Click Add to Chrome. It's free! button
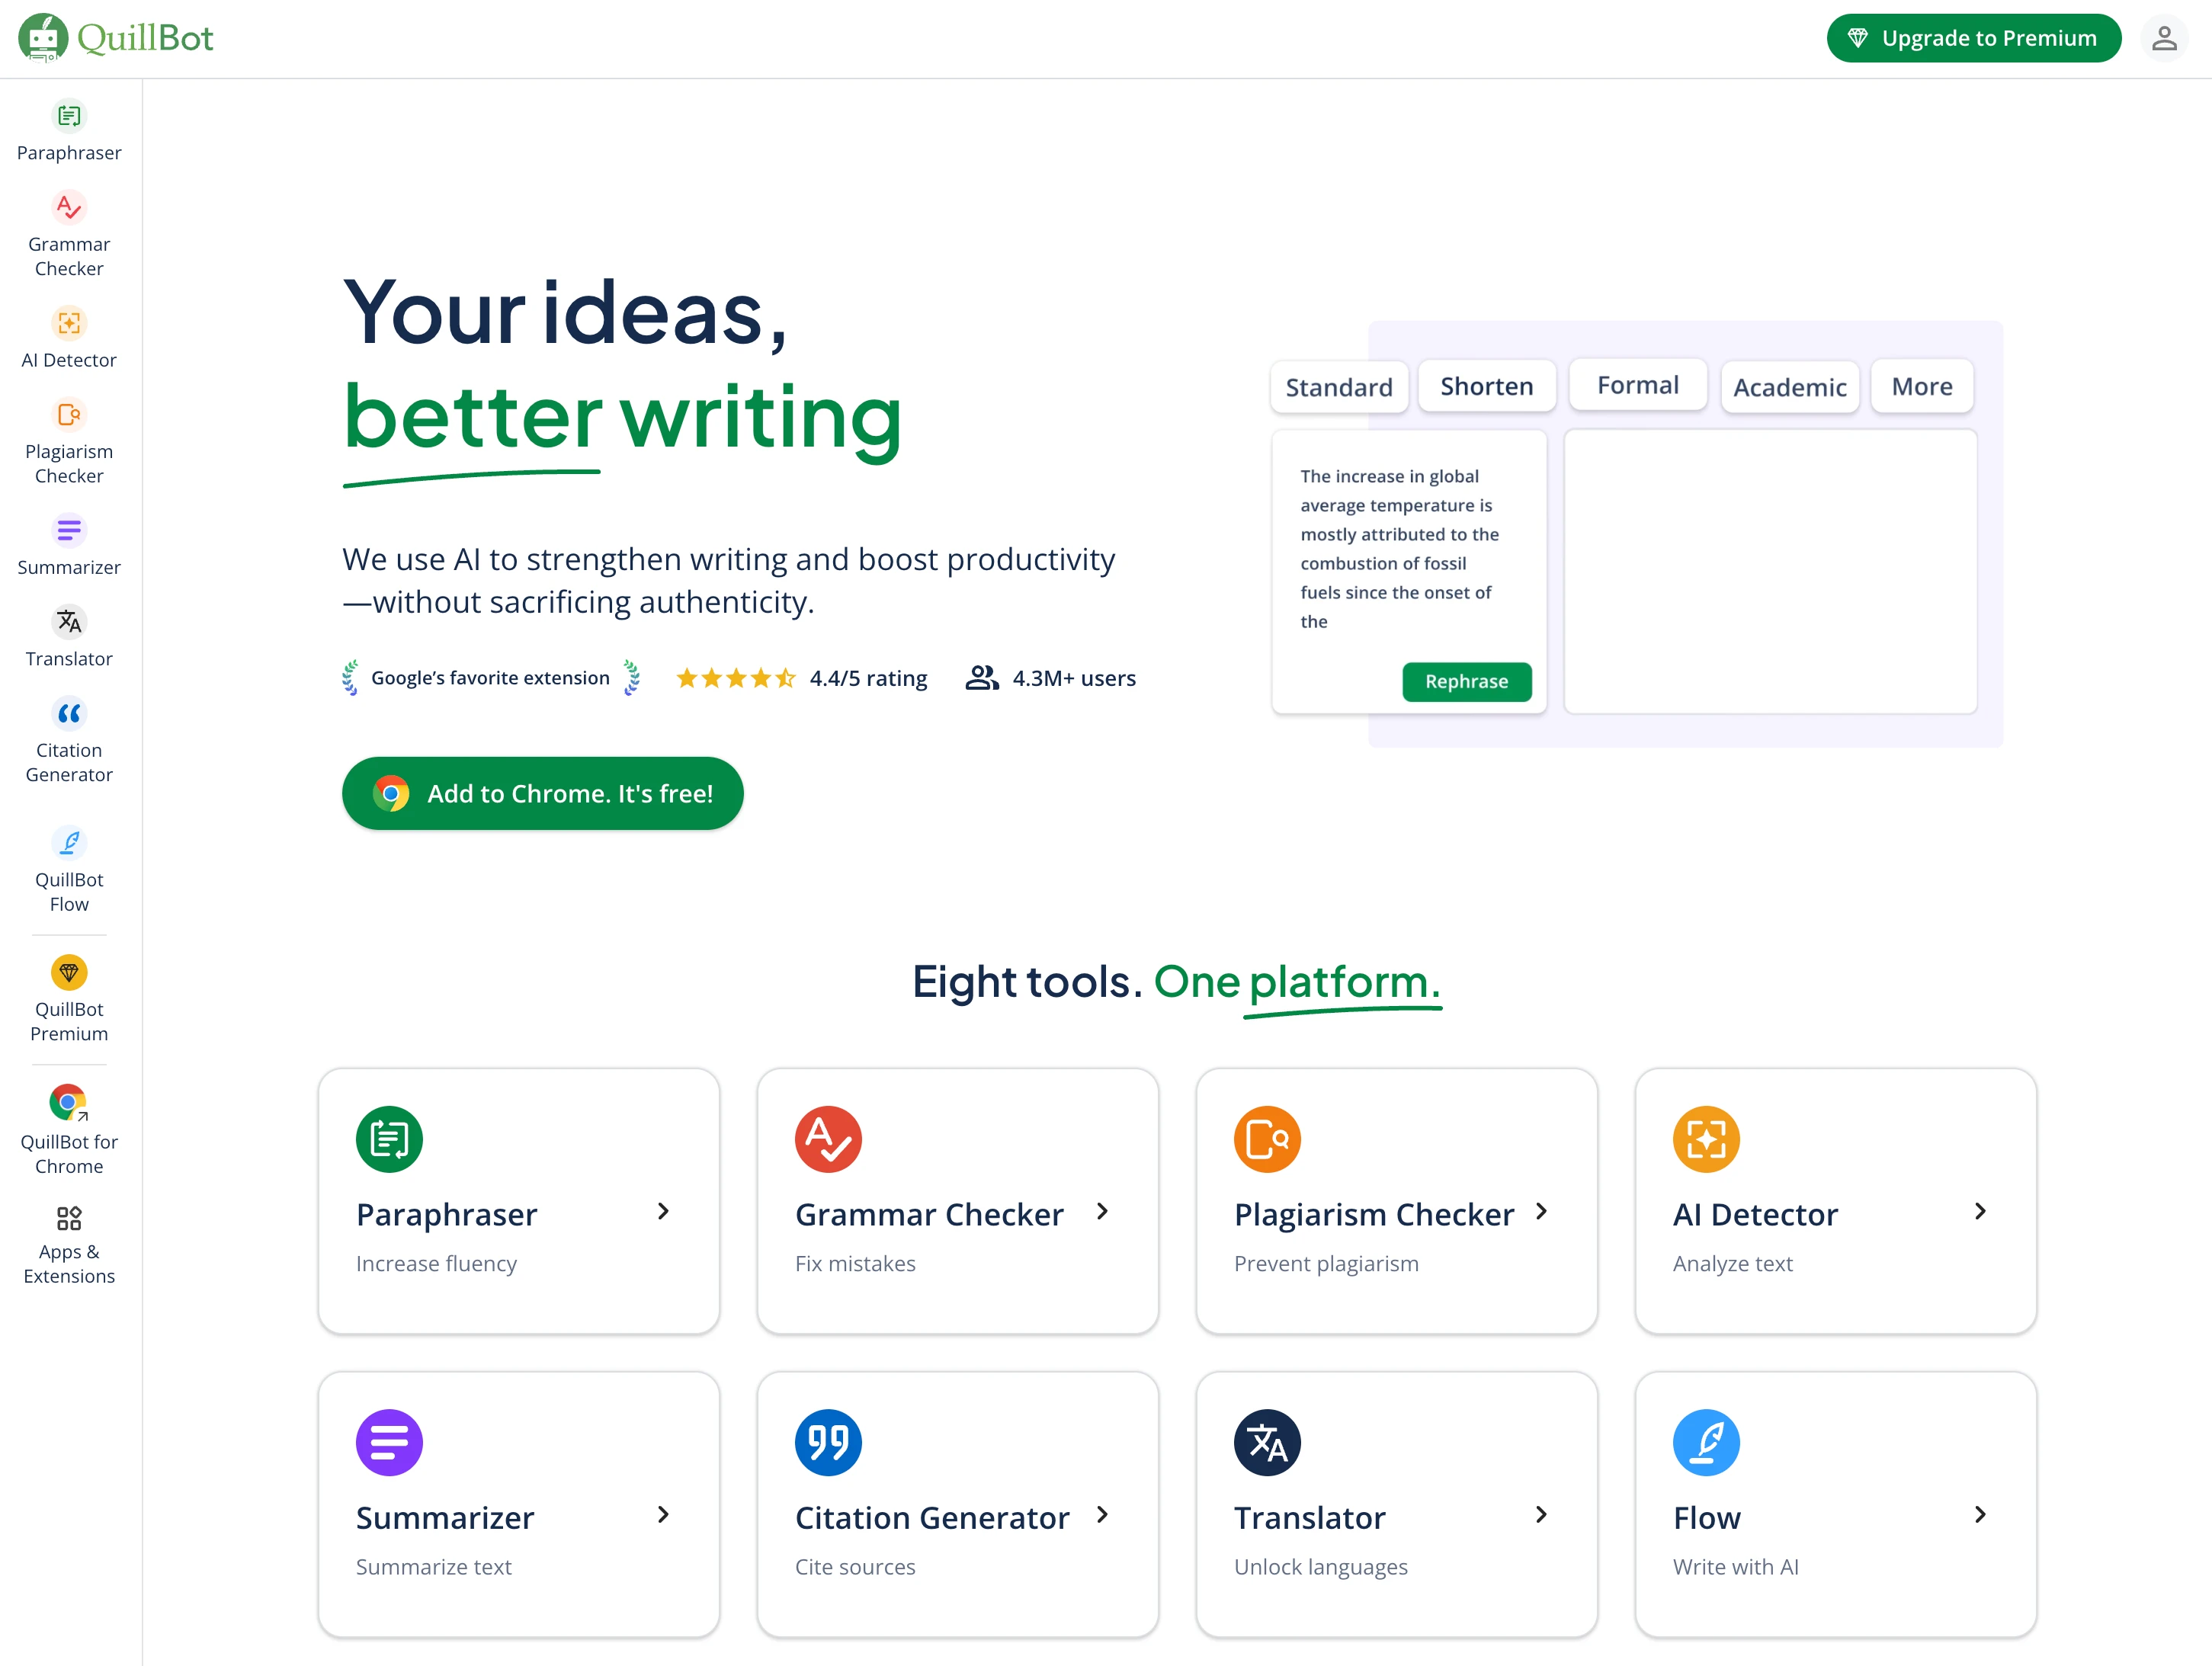The height and width of the screenshot is (1666, 2212). pyautogui.click(x=543, y=794)
